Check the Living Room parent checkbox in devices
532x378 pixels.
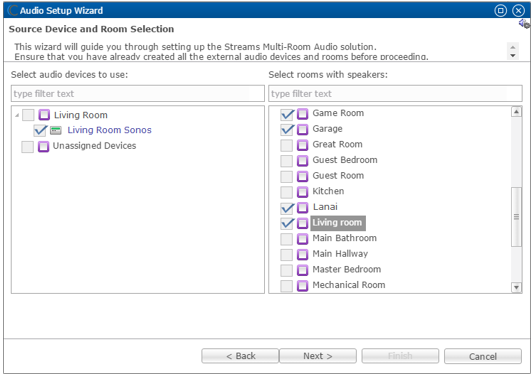tap(28, 115)
